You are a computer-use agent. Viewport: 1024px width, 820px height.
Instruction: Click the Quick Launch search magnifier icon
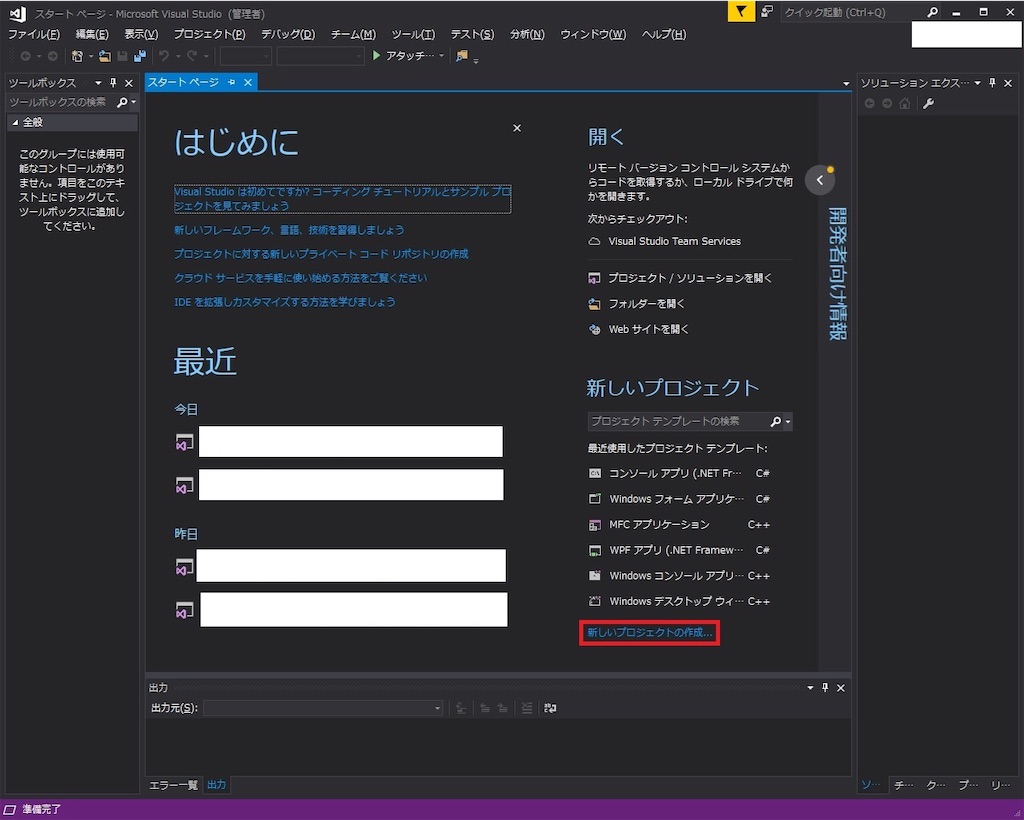tap(932, 12)
